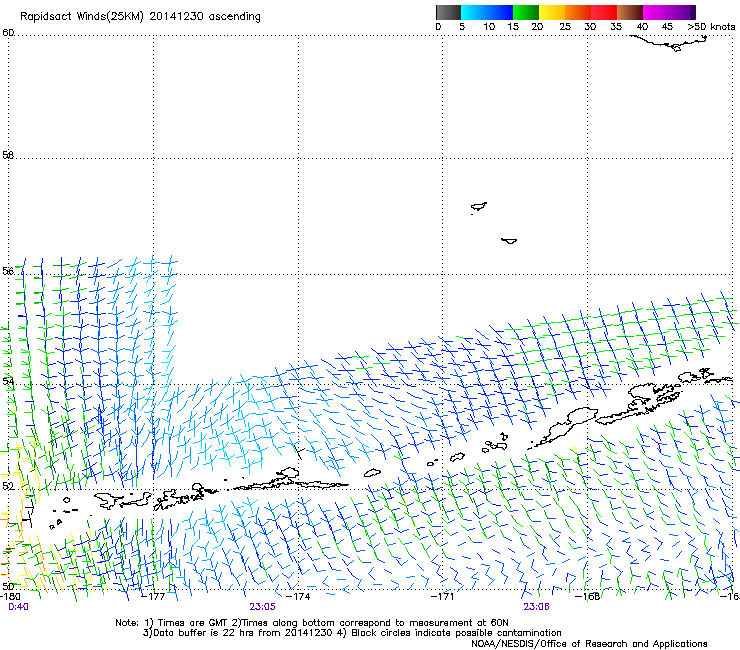Click "NOAA/NESDIS/Office of Research and Applications" credit
Viewport: 740px width, 650px height.
pyautogui.click(x=589, y=644)
